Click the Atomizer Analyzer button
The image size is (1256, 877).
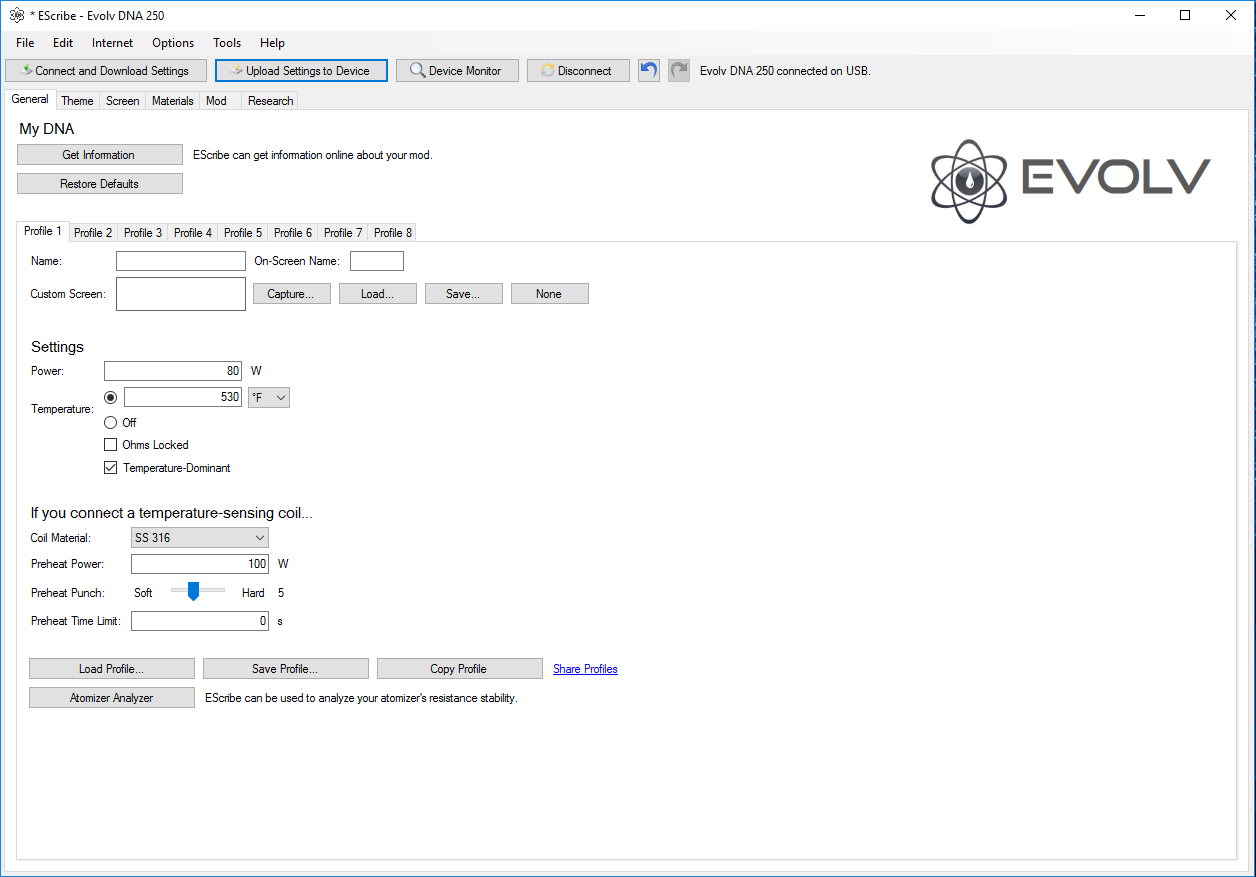(111, 698)
